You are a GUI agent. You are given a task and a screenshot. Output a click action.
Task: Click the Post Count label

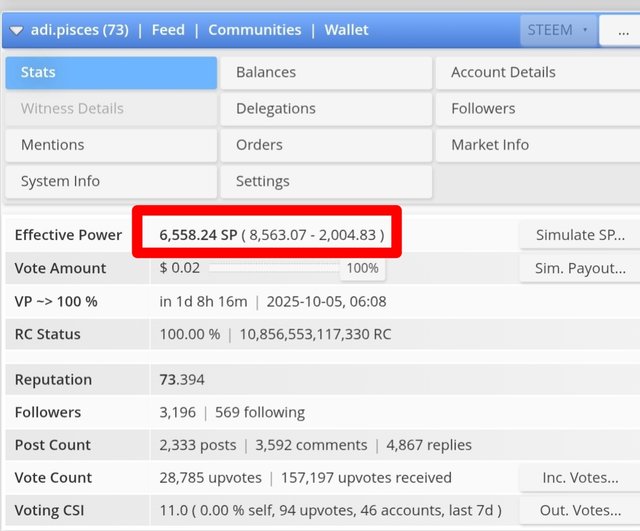click(x=53, y=445)
